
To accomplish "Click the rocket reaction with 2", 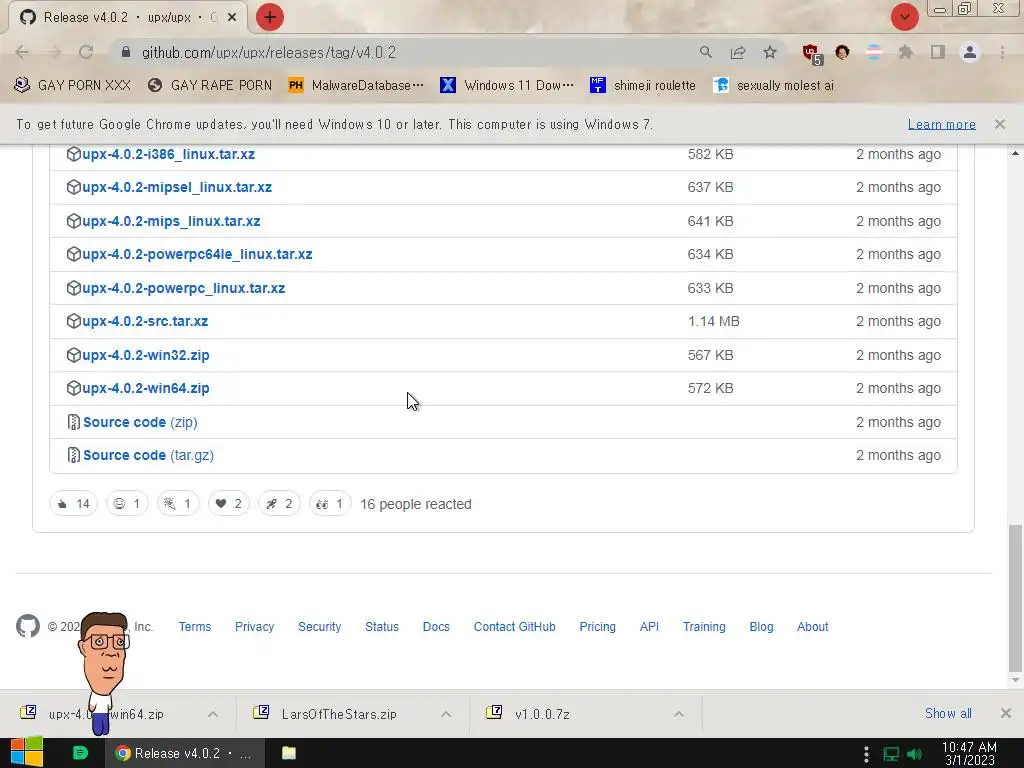I will 279,504.
